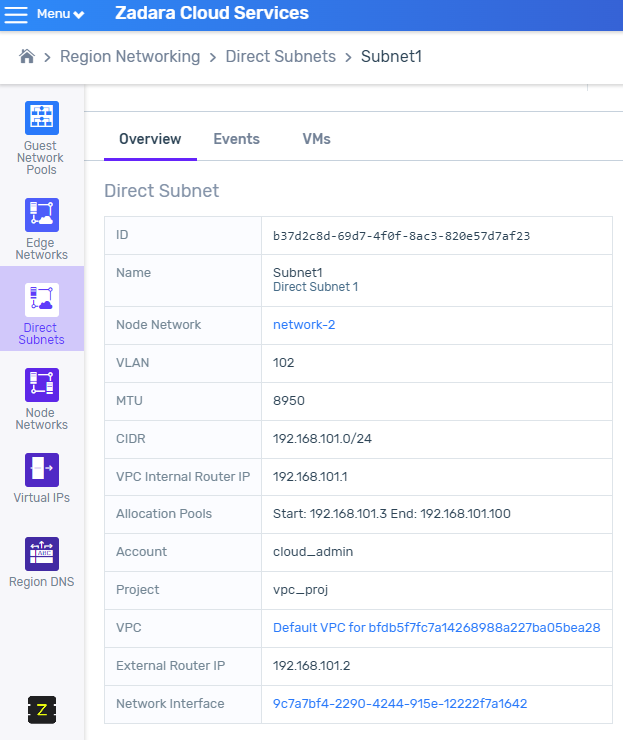Click the MTU value 8950
Image resolution: width=623 pixels, height=740 pixels.
coord(288,401)
